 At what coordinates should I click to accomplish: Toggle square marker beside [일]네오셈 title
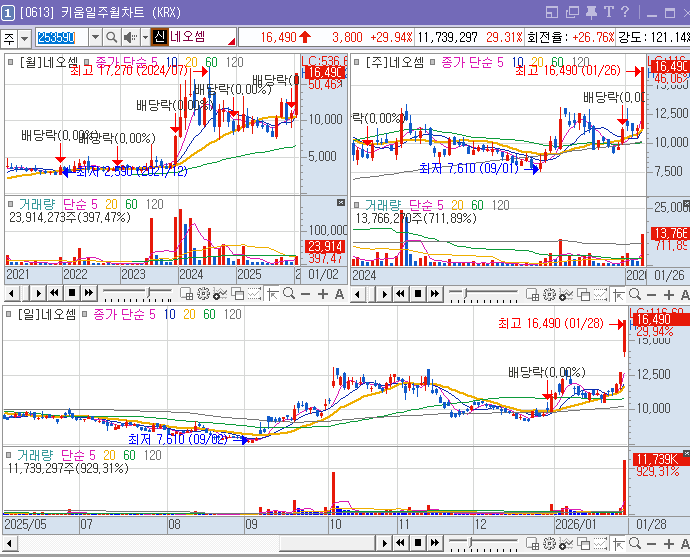coord(8,314)
